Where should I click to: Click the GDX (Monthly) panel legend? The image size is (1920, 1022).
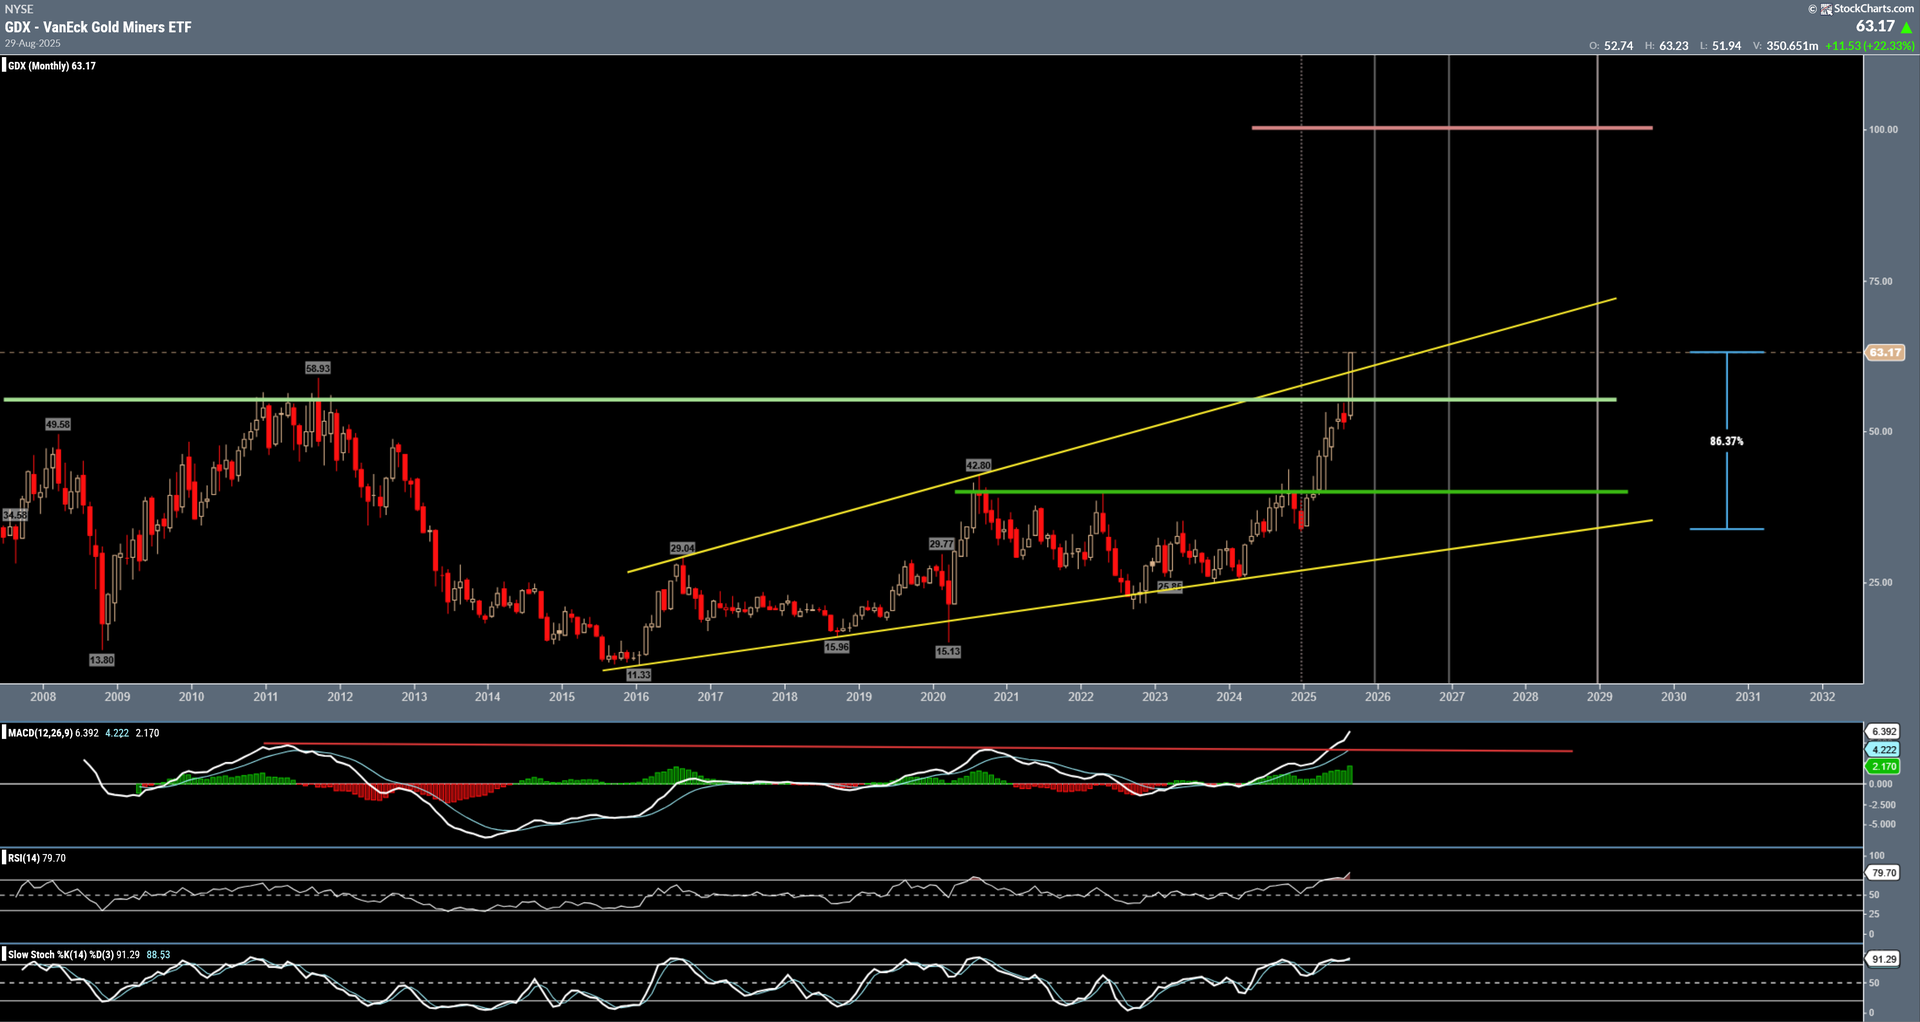pyautogui.click(x=52, y=66)
